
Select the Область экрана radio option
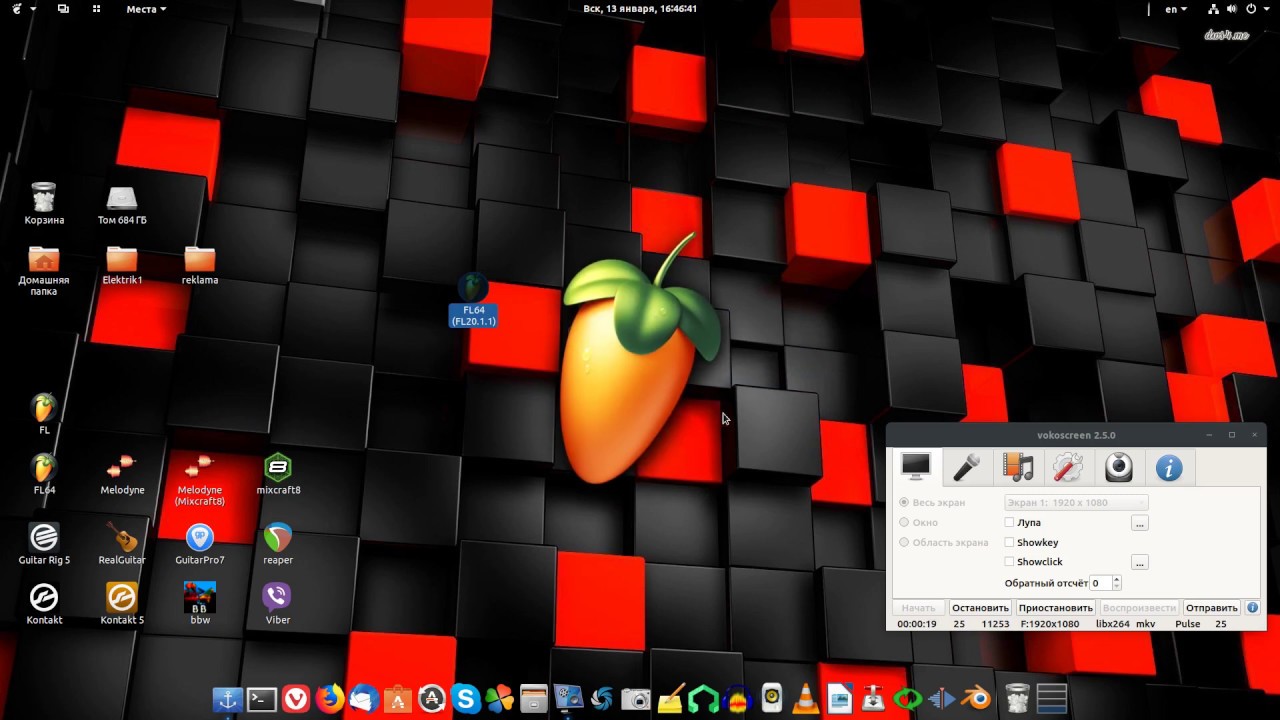(x=944, y=542)
